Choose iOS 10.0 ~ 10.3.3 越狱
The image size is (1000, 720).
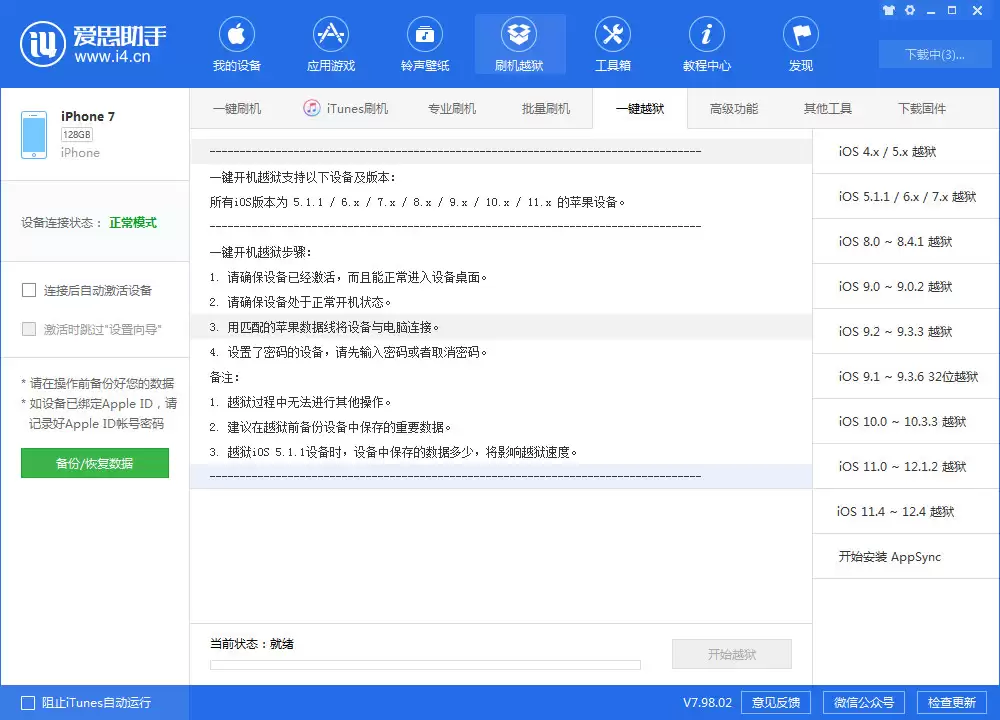pyautogui.click(x=906, y=422)
